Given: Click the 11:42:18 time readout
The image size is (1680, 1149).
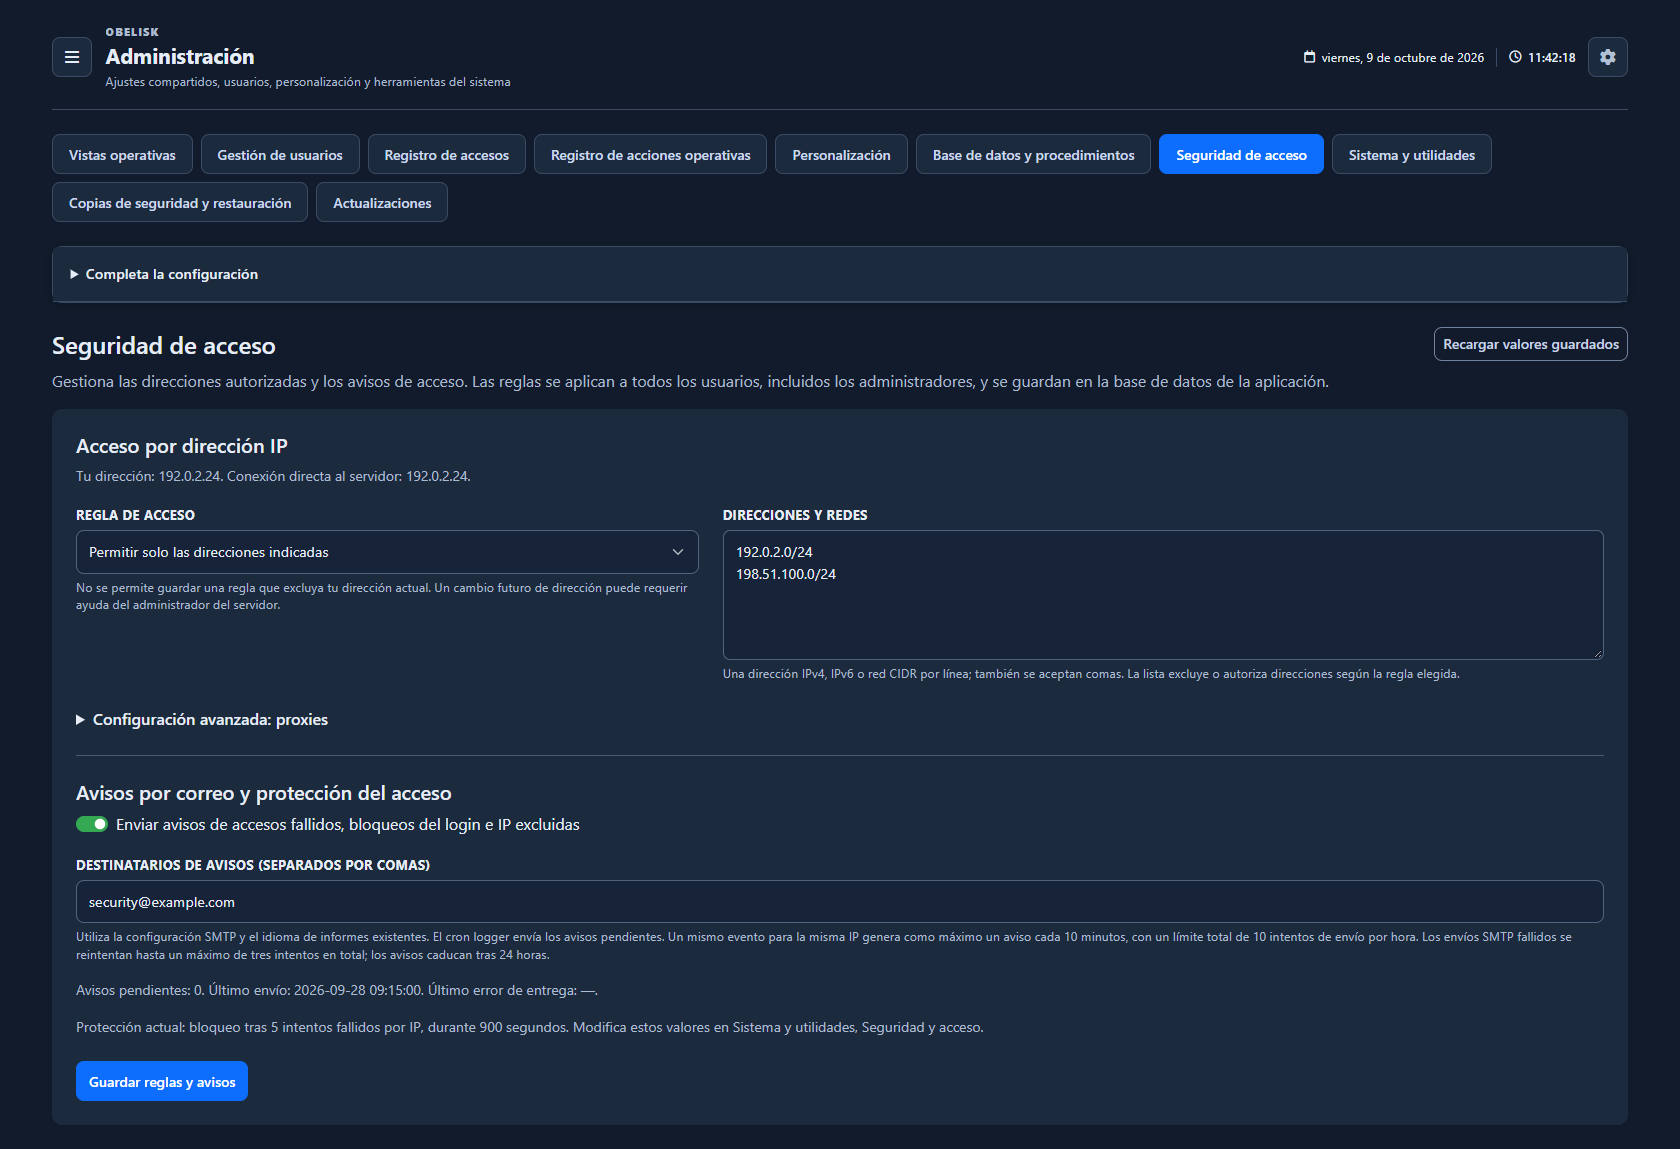Looking at the screenshot, I should [x=1551, y=57].
